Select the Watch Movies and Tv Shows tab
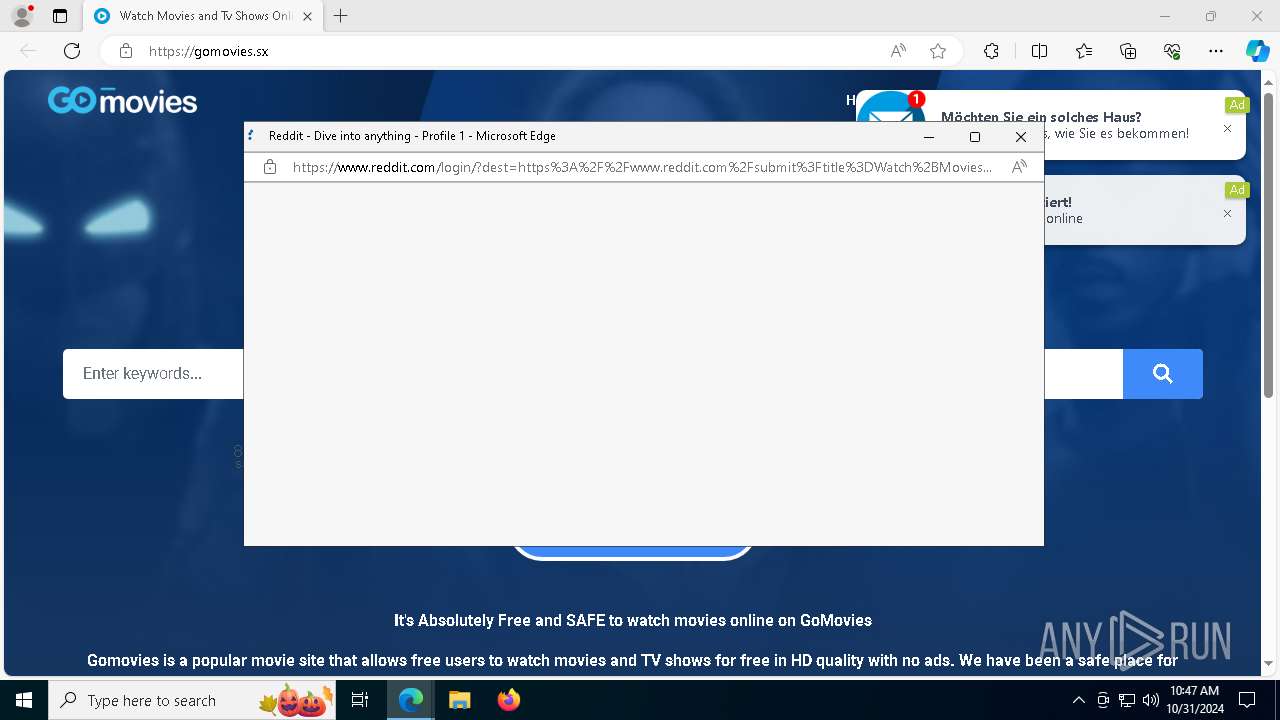The width and height of the screenshot is (1280, 720). pyautogui.click(x=203, y=16)
